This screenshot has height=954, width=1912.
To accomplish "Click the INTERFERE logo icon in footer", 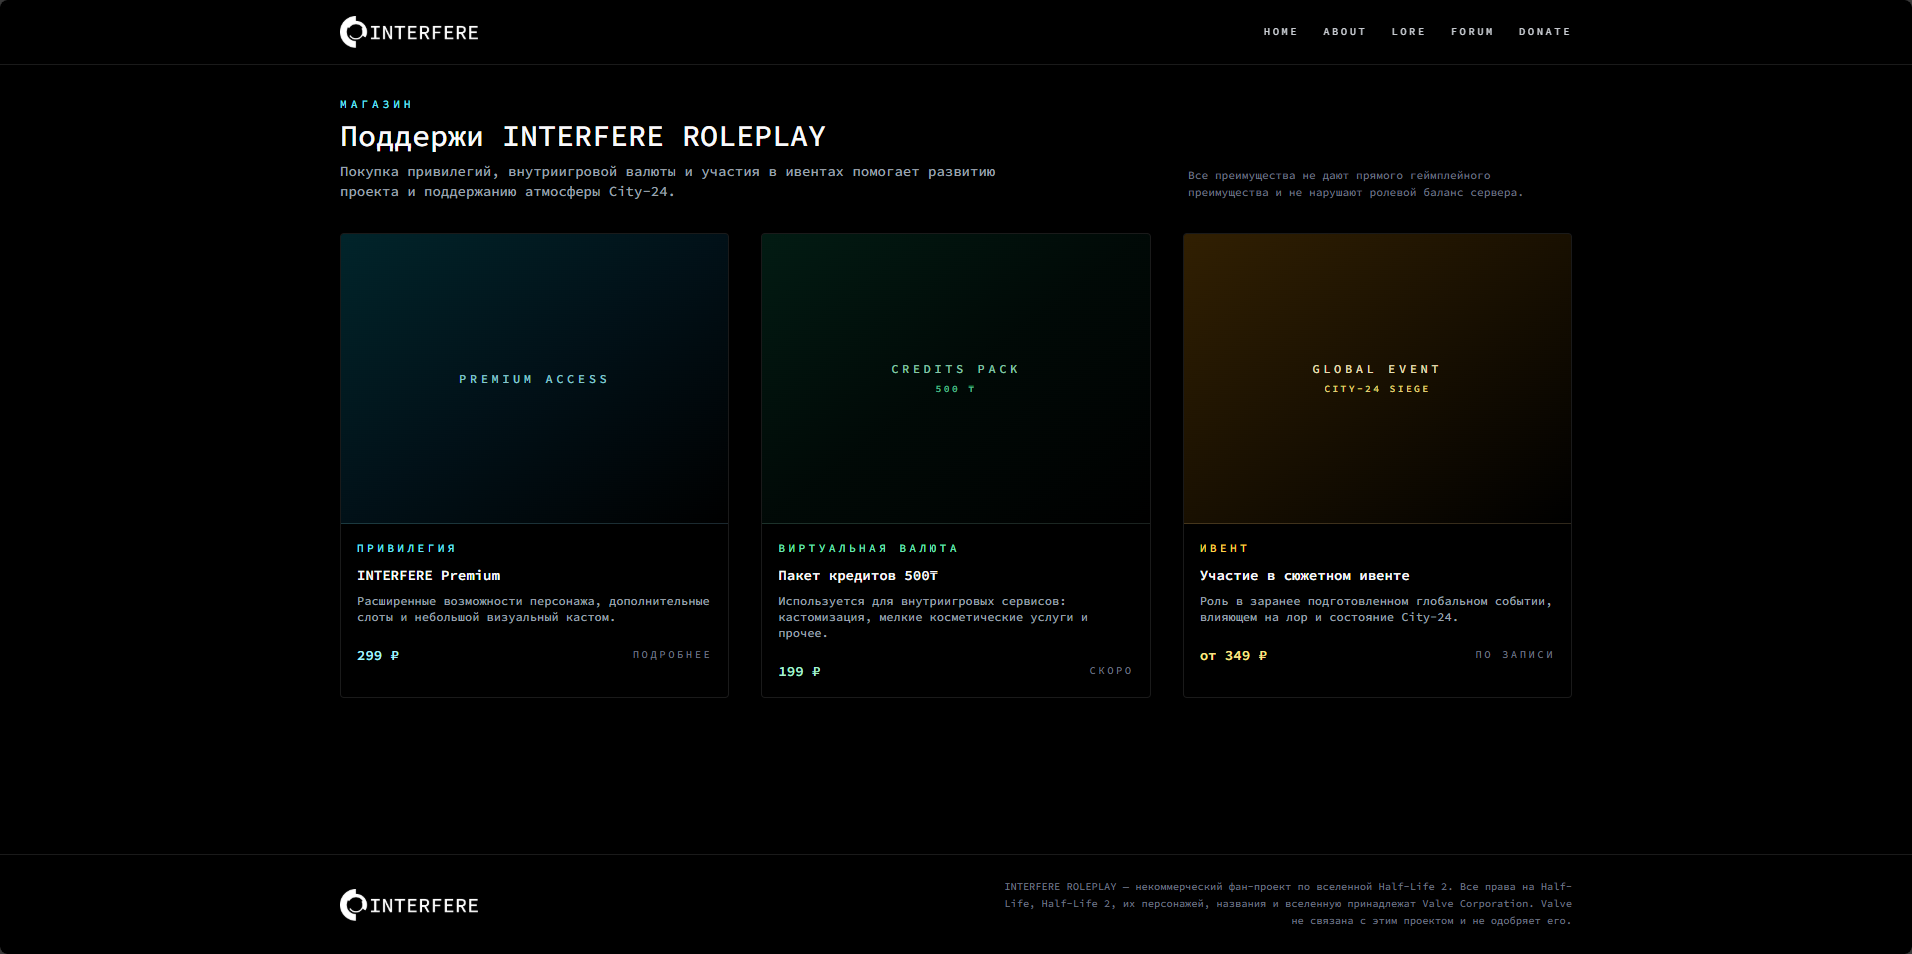I will [x=353, y=905].
